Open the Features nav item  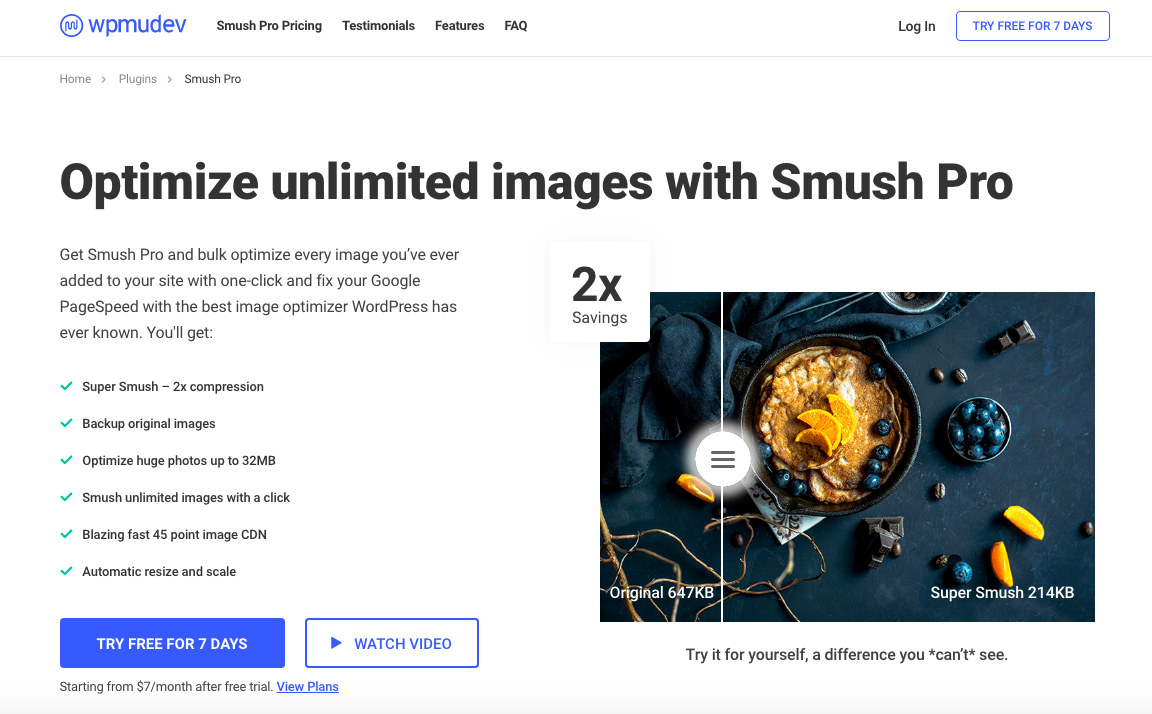pos(459,26)
